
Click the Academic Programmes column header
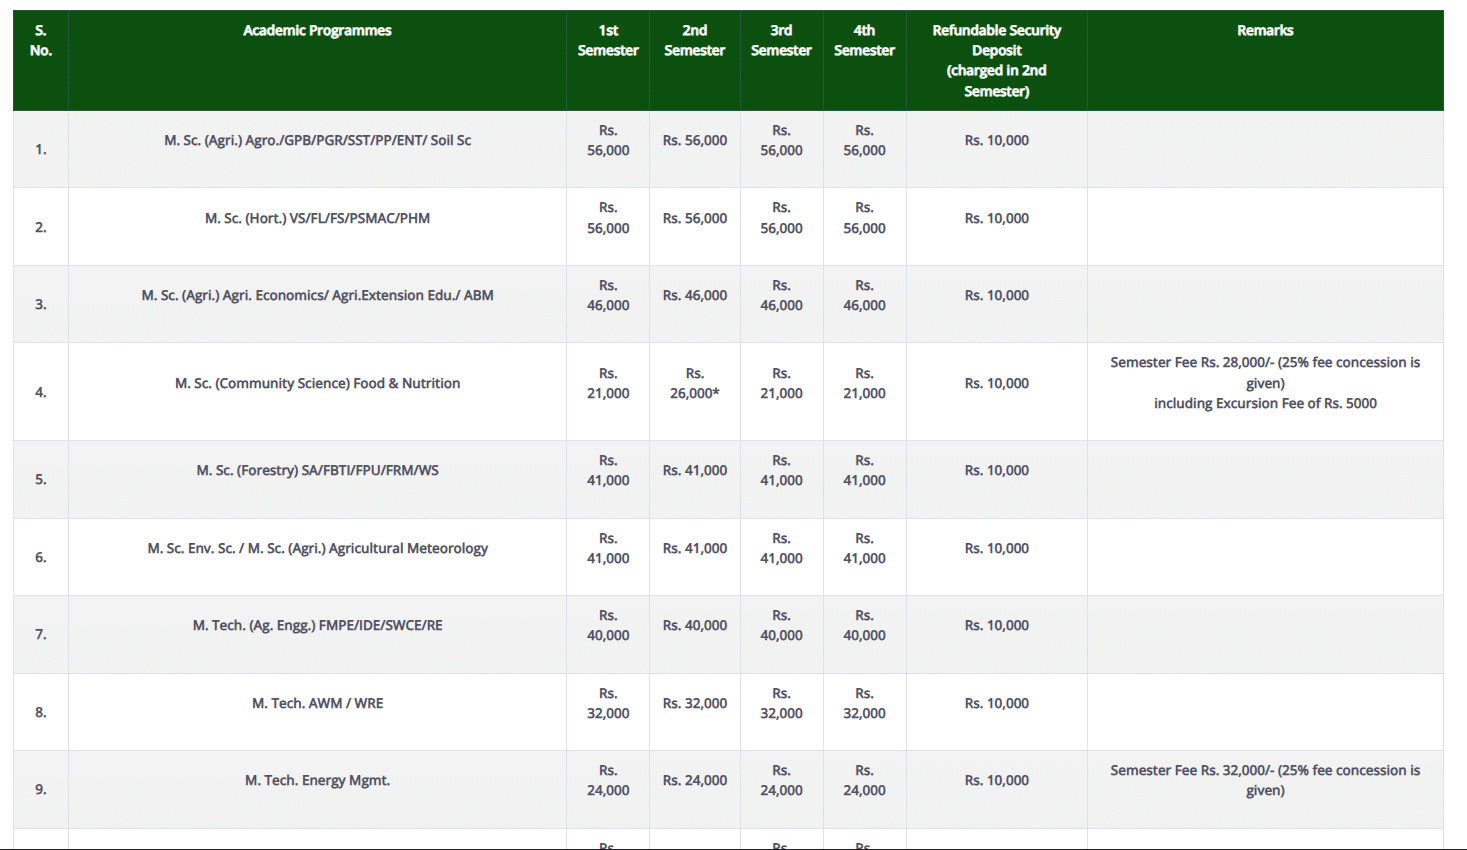(x=317, y=31)
